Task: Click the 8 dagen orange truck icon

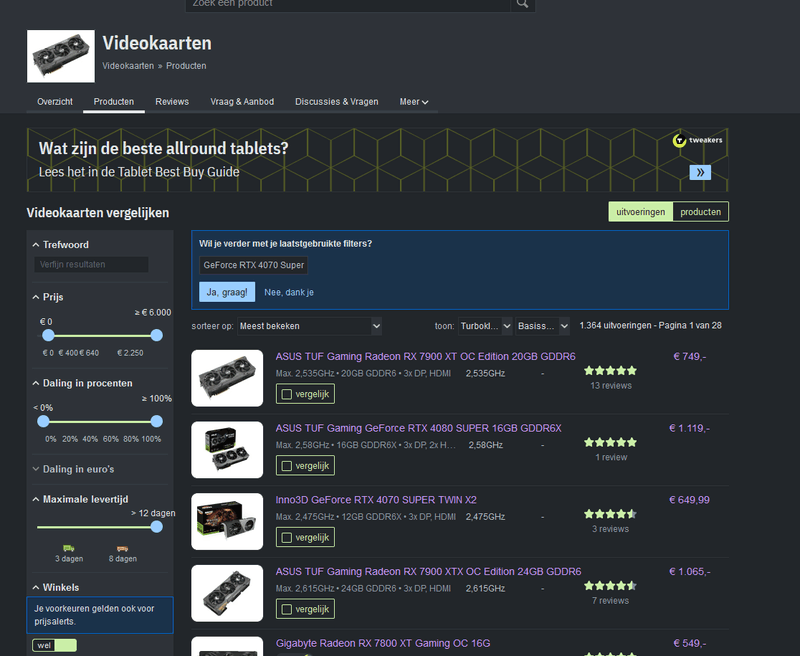Action: point(122,548)
